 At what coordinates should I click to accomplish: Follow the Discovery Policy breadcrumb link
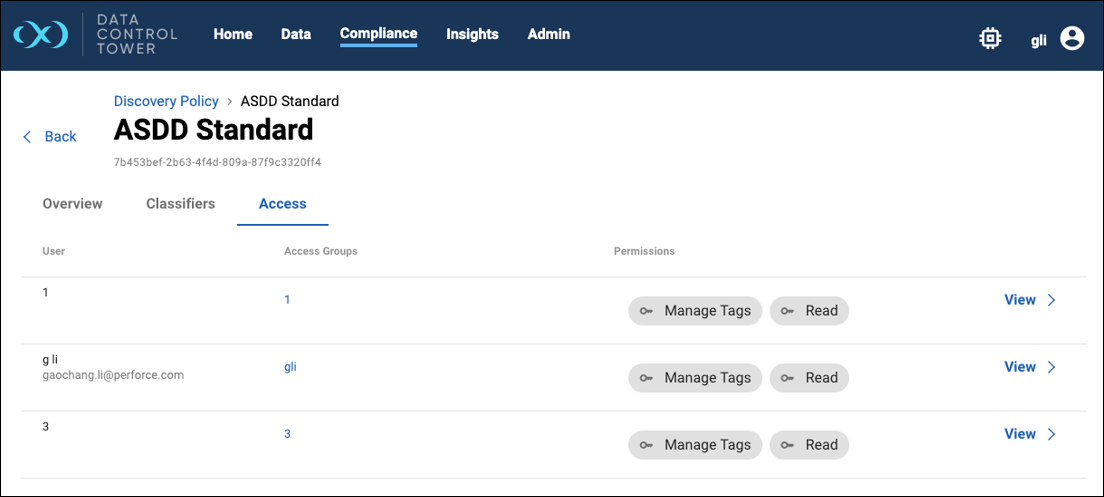(166, 101)
